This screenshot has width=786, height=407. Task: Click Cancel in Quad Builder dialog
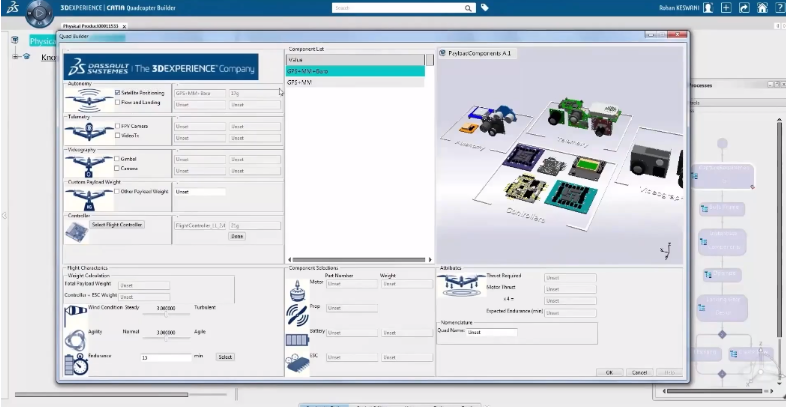pyautogui.click(x=640, y=372)
